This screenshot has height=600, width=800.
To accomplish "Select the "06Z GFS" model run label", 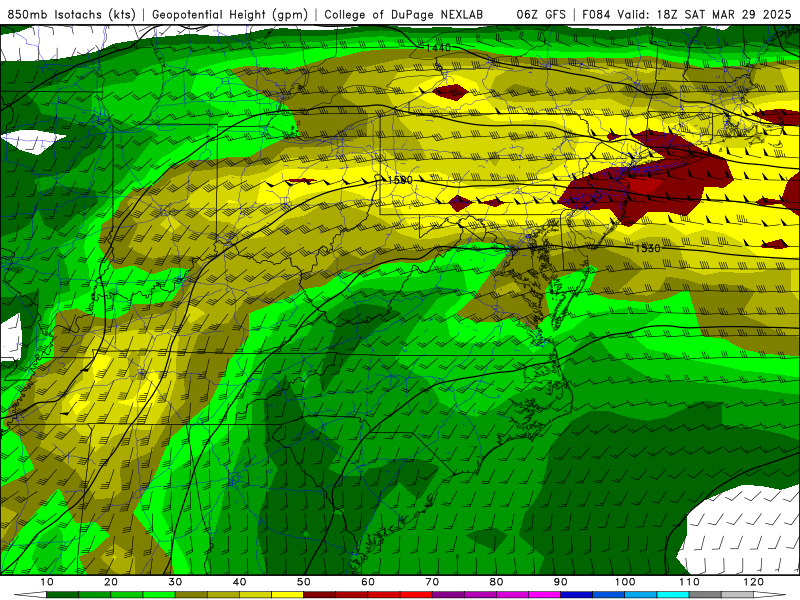I will [541, 14].
